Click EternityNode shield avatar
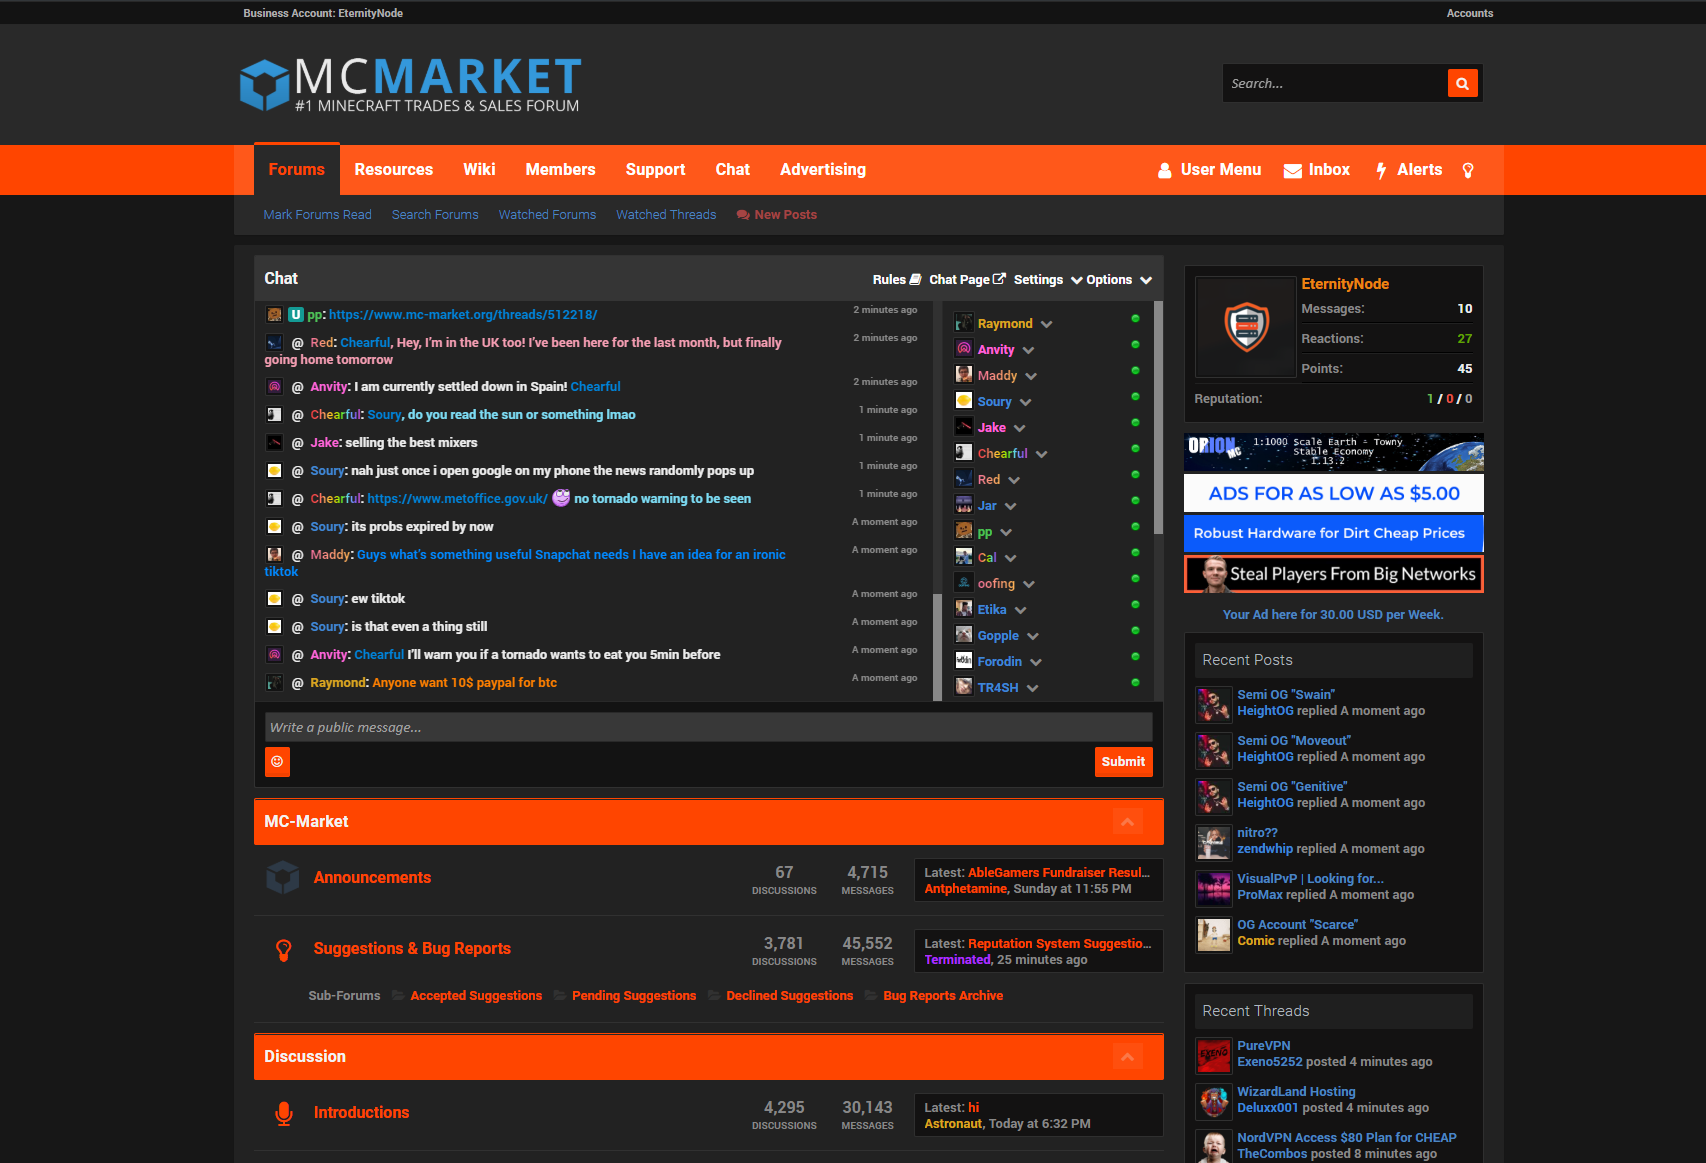Image resolution: width=1706 pixels, height=1163 pixels. [1246, 326]
